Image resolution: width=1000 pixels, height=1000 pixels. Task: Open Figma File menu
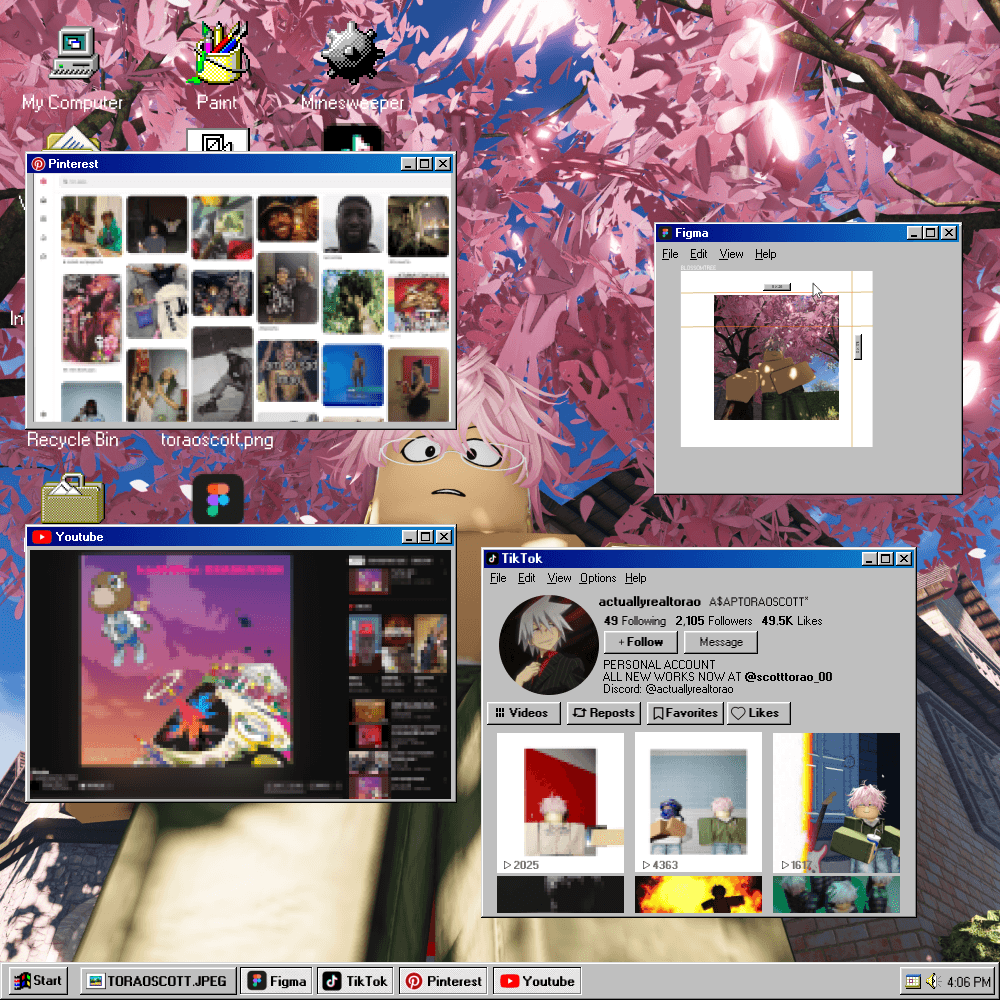pos(670,254)
